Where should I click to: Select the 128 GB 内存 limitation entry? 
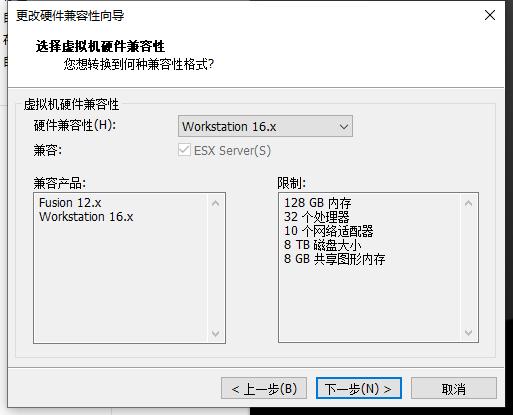(x=318, y=203)
